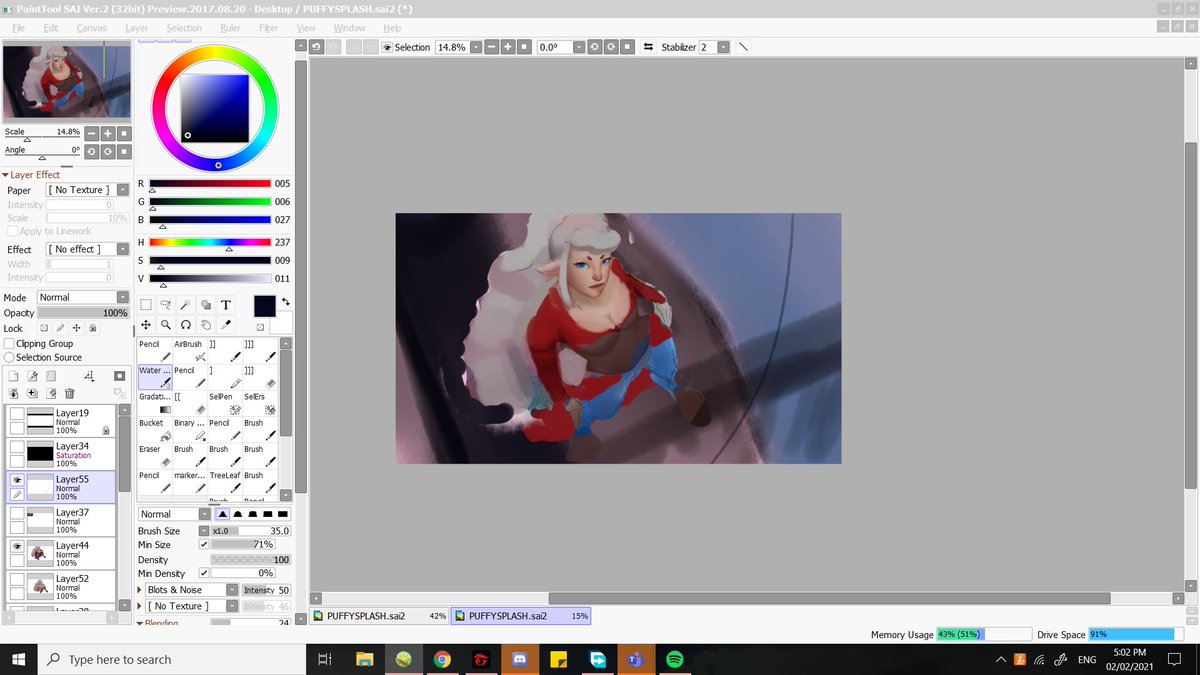The height and width of the screenshot is (675, 1200).
Task: Open the Layer menu
Action: tap(137, 28)
